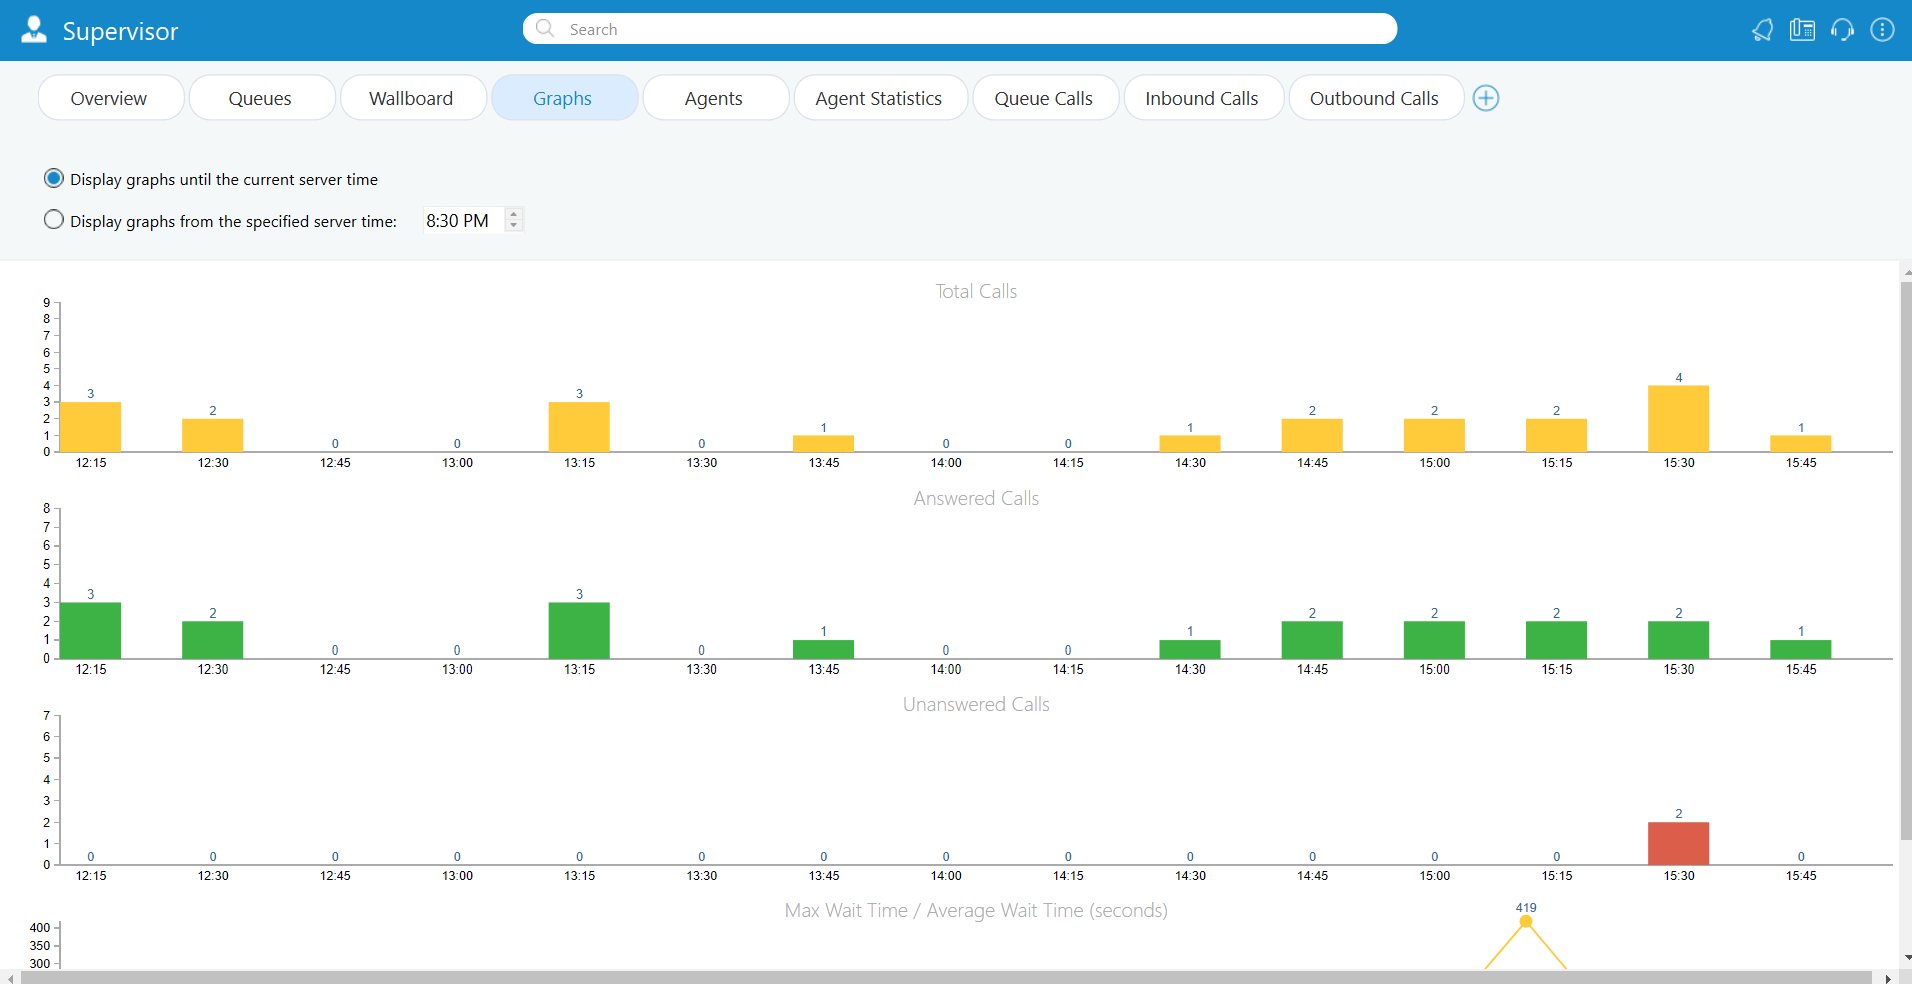Click the yellow 15:30 bar in Total Calls
1912x984 pixels.
[1678, 419]
